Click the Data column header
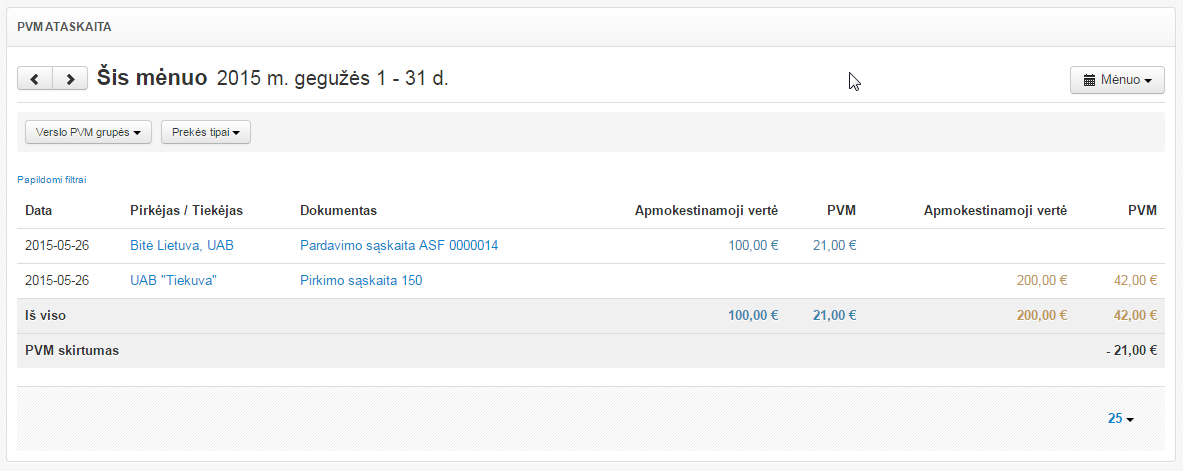Screen dimensions: 1183x471 39,210
